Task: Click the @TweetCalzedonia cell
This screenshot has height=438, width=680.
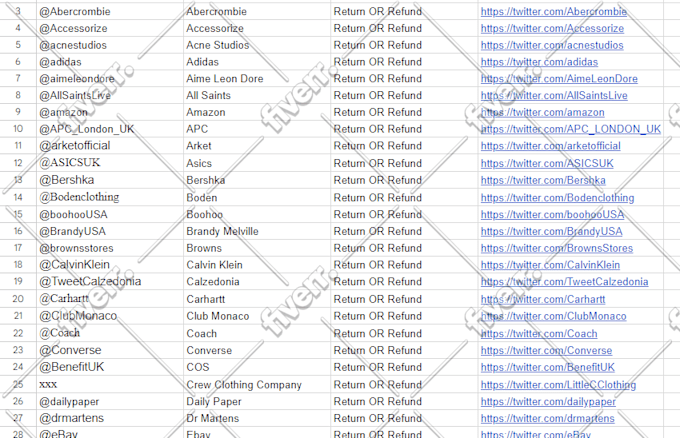Action: (110, 281)
